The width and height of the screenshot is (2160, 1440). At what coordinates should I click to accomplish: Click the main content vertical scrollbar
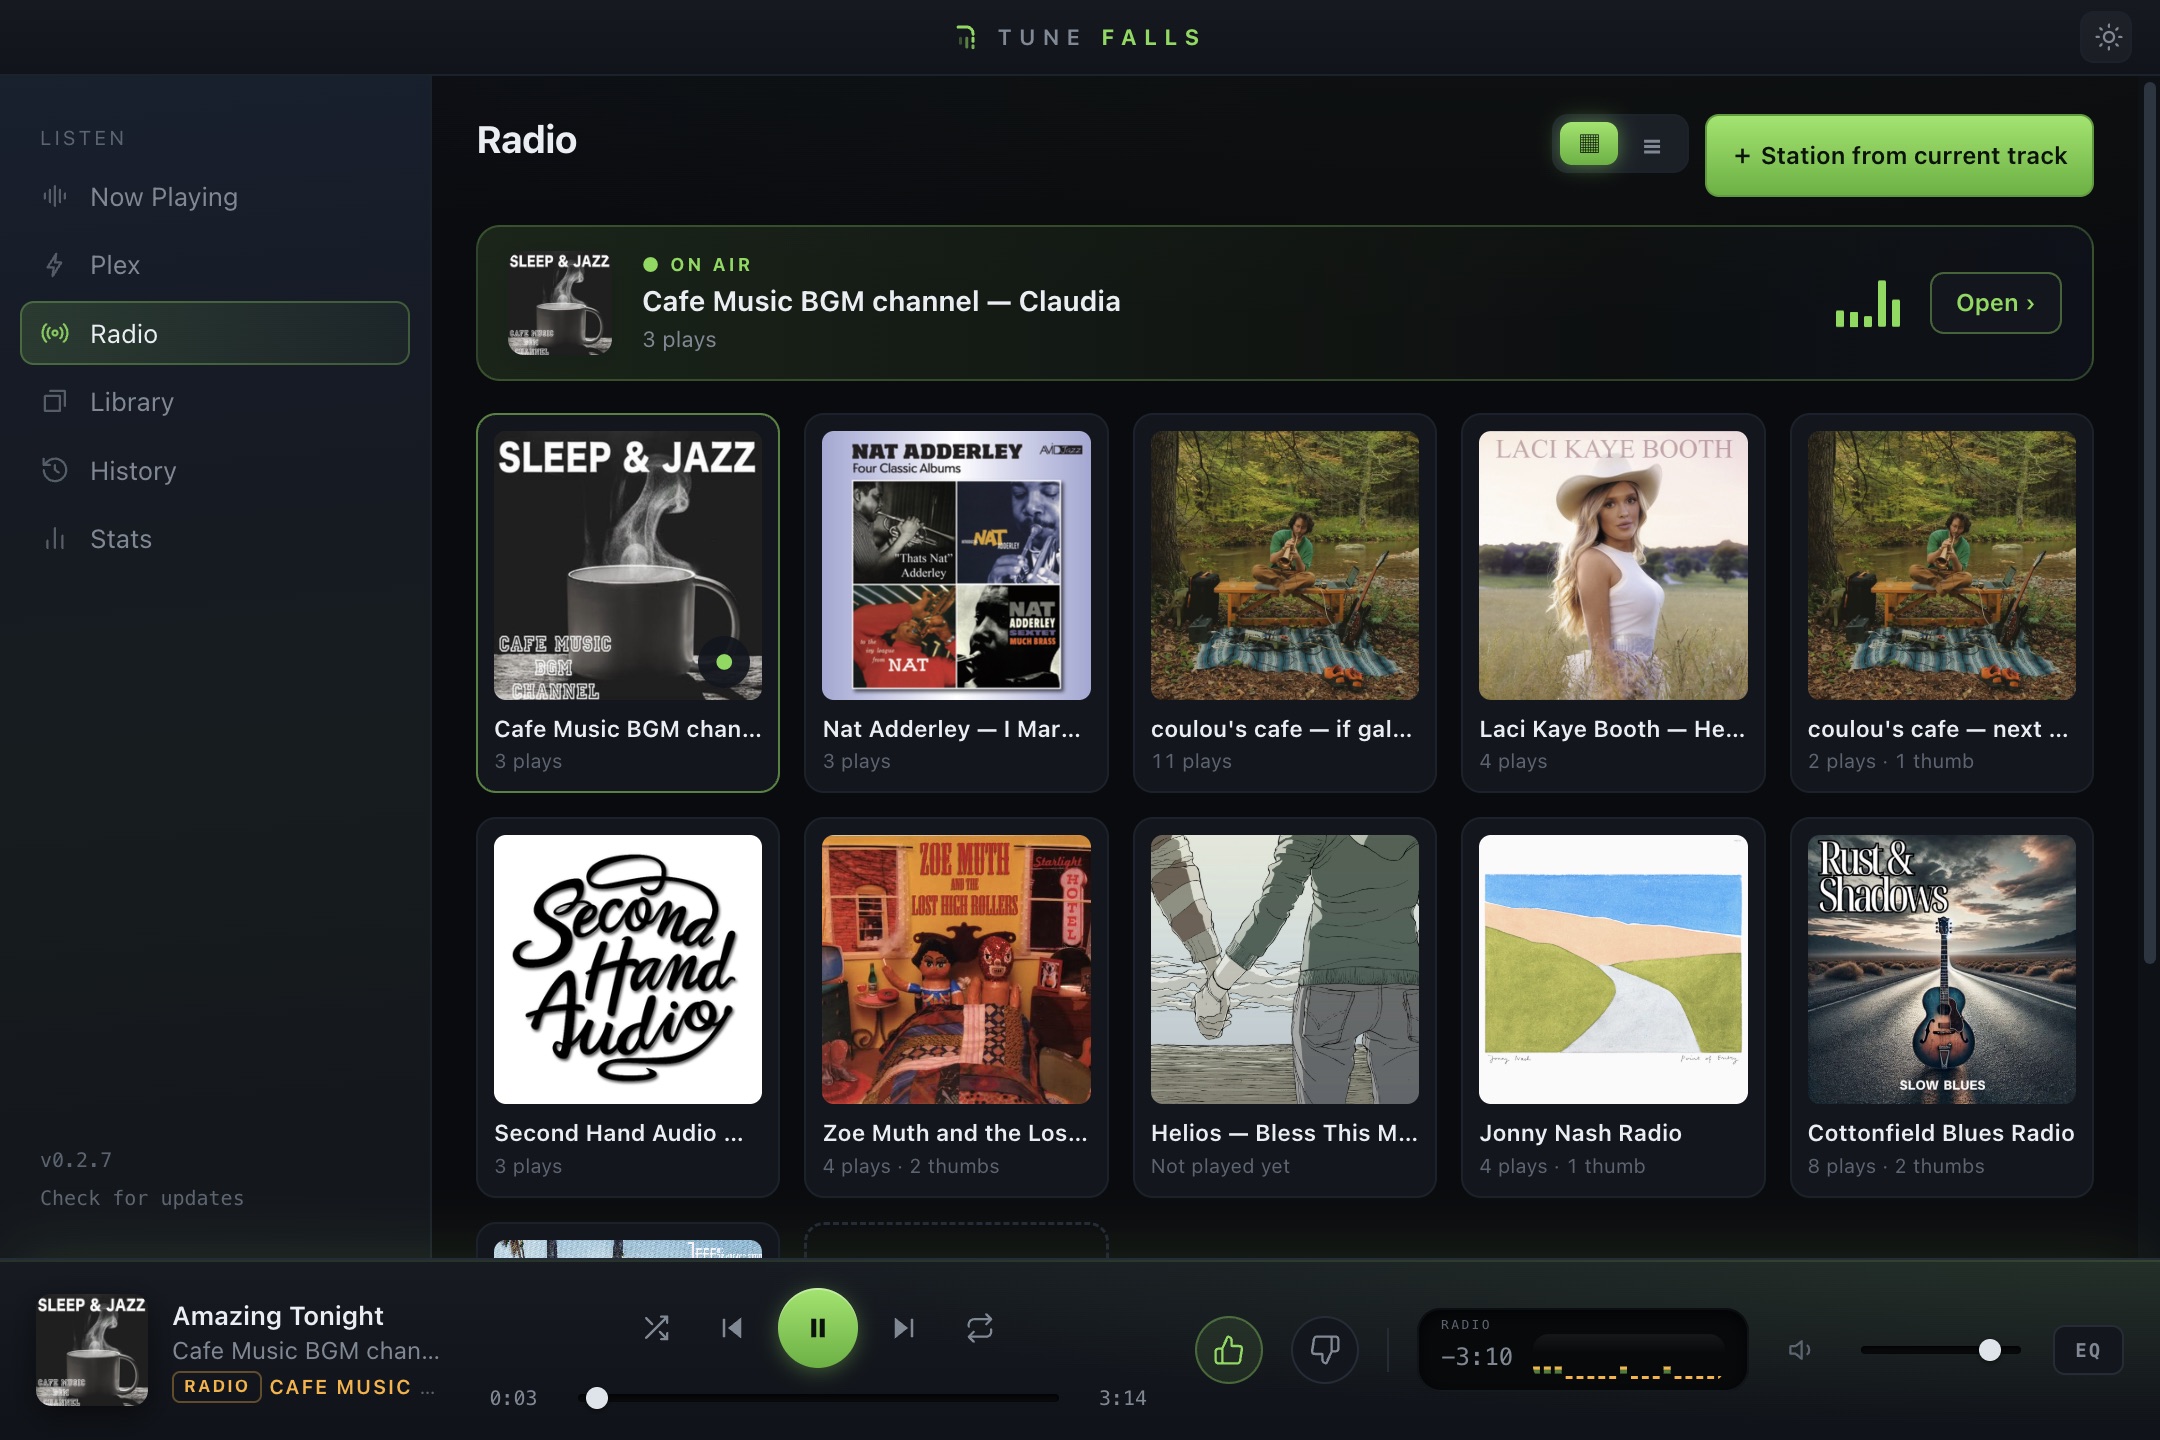[2149, 523]
